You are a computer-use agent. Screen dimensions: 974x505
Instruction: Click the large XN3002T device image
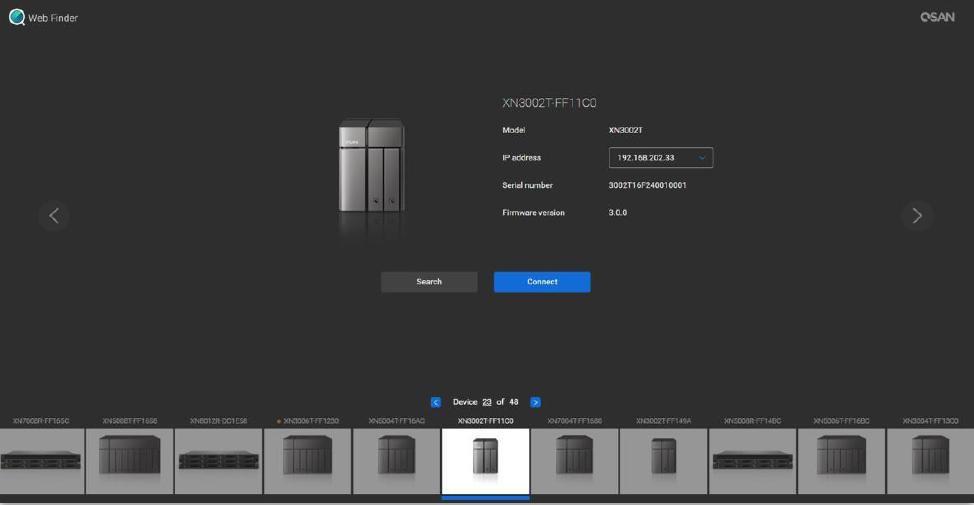click(x=371, y=166)
